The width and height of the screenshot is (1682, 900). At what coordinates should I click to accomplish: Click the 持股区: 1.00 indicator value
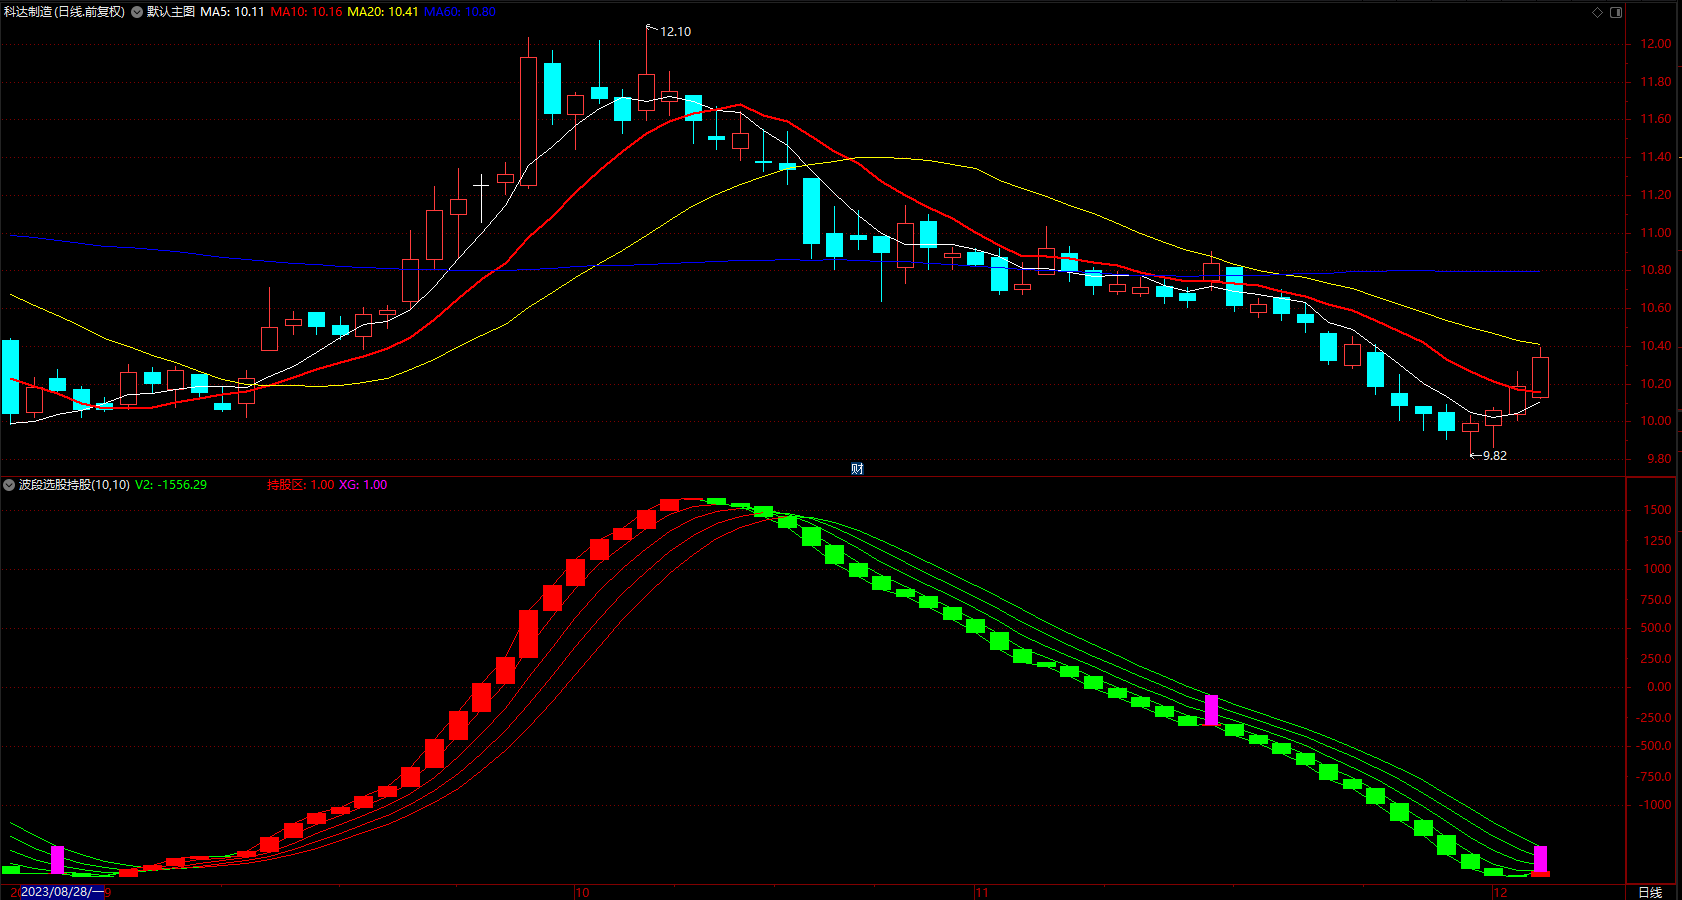click(301, 485)
